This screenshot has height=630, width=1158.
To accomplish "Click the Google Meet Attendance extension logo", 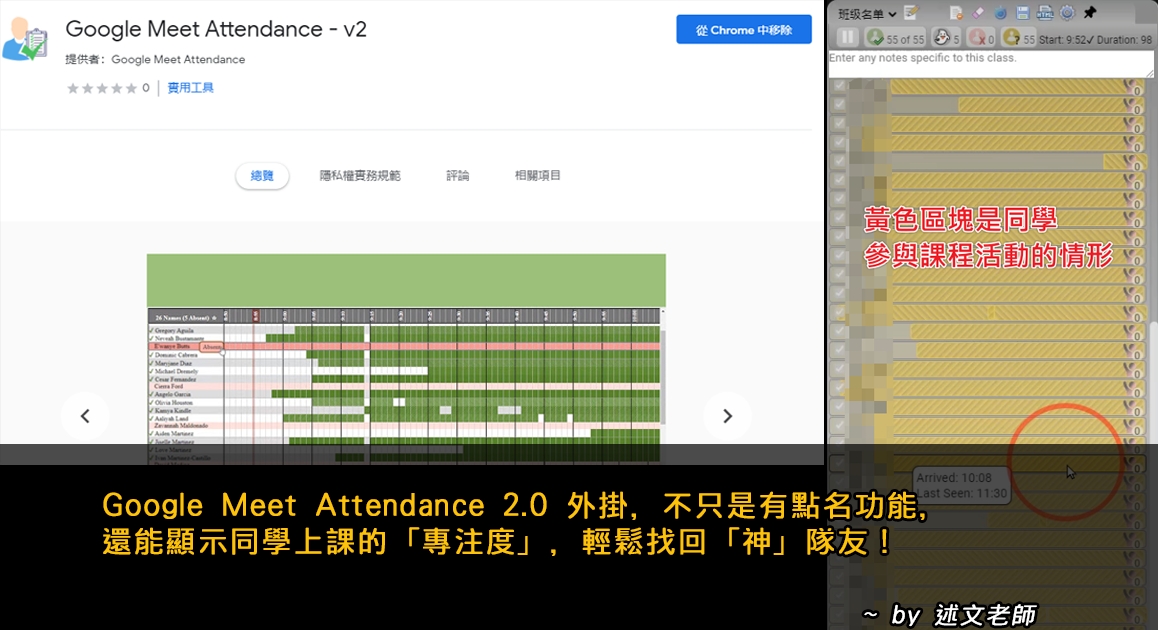I will coord(25,40).
